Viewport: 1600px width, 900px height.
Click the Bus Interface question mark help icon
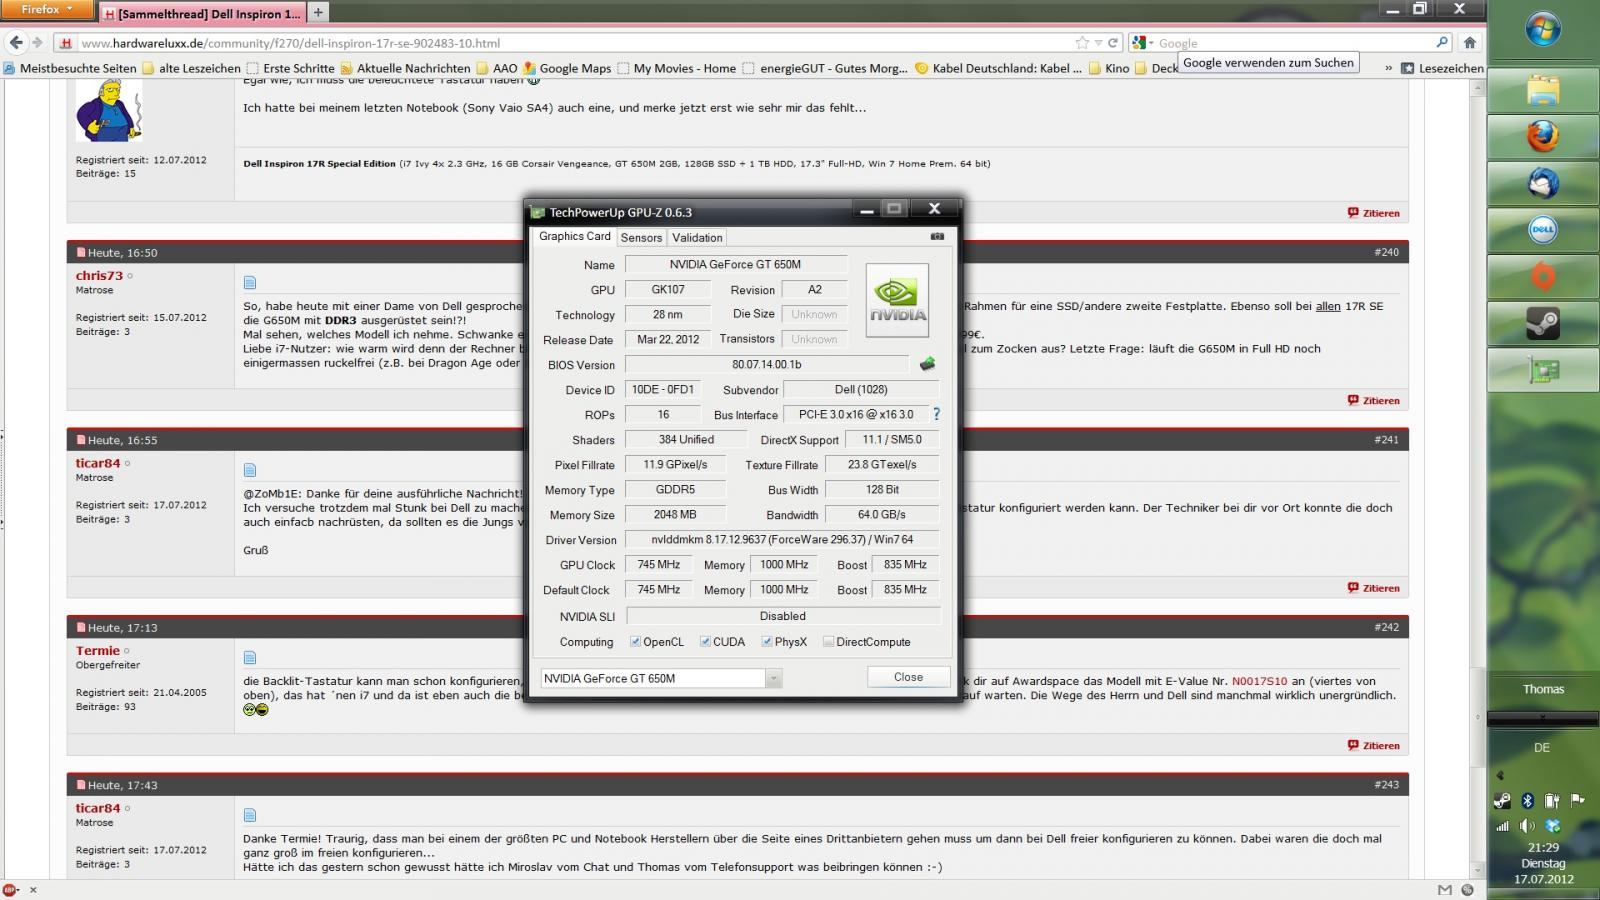[936, 414]
